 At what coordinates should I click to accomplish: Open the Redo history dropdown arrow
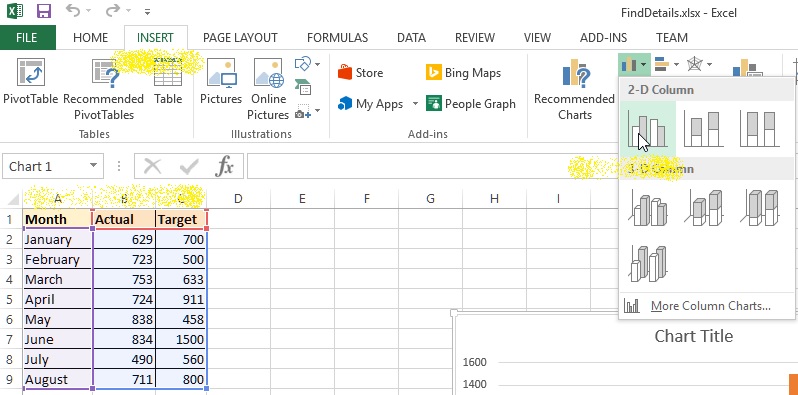pos(128,11)
